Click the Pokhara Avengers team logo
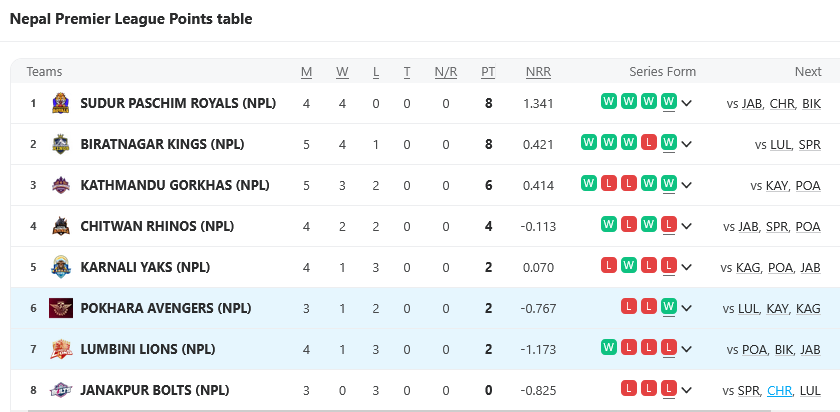Screen dimensions: 840x412 click(x=61, y=308)
